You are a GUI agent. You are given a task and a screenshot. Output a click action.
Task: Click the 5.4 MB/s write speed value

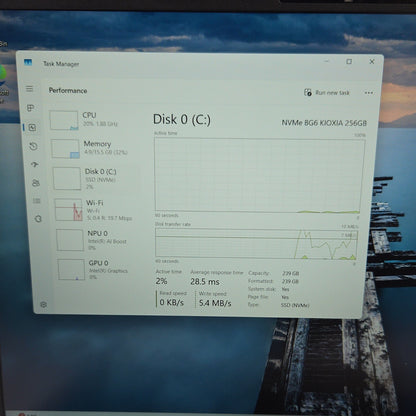pyautogui.click(x=215, y=303)
